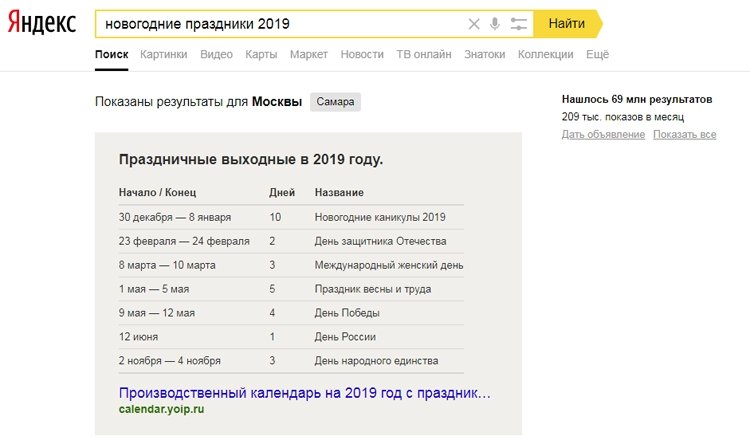Start voice search with the microphone icon

[x=495, y=24]
